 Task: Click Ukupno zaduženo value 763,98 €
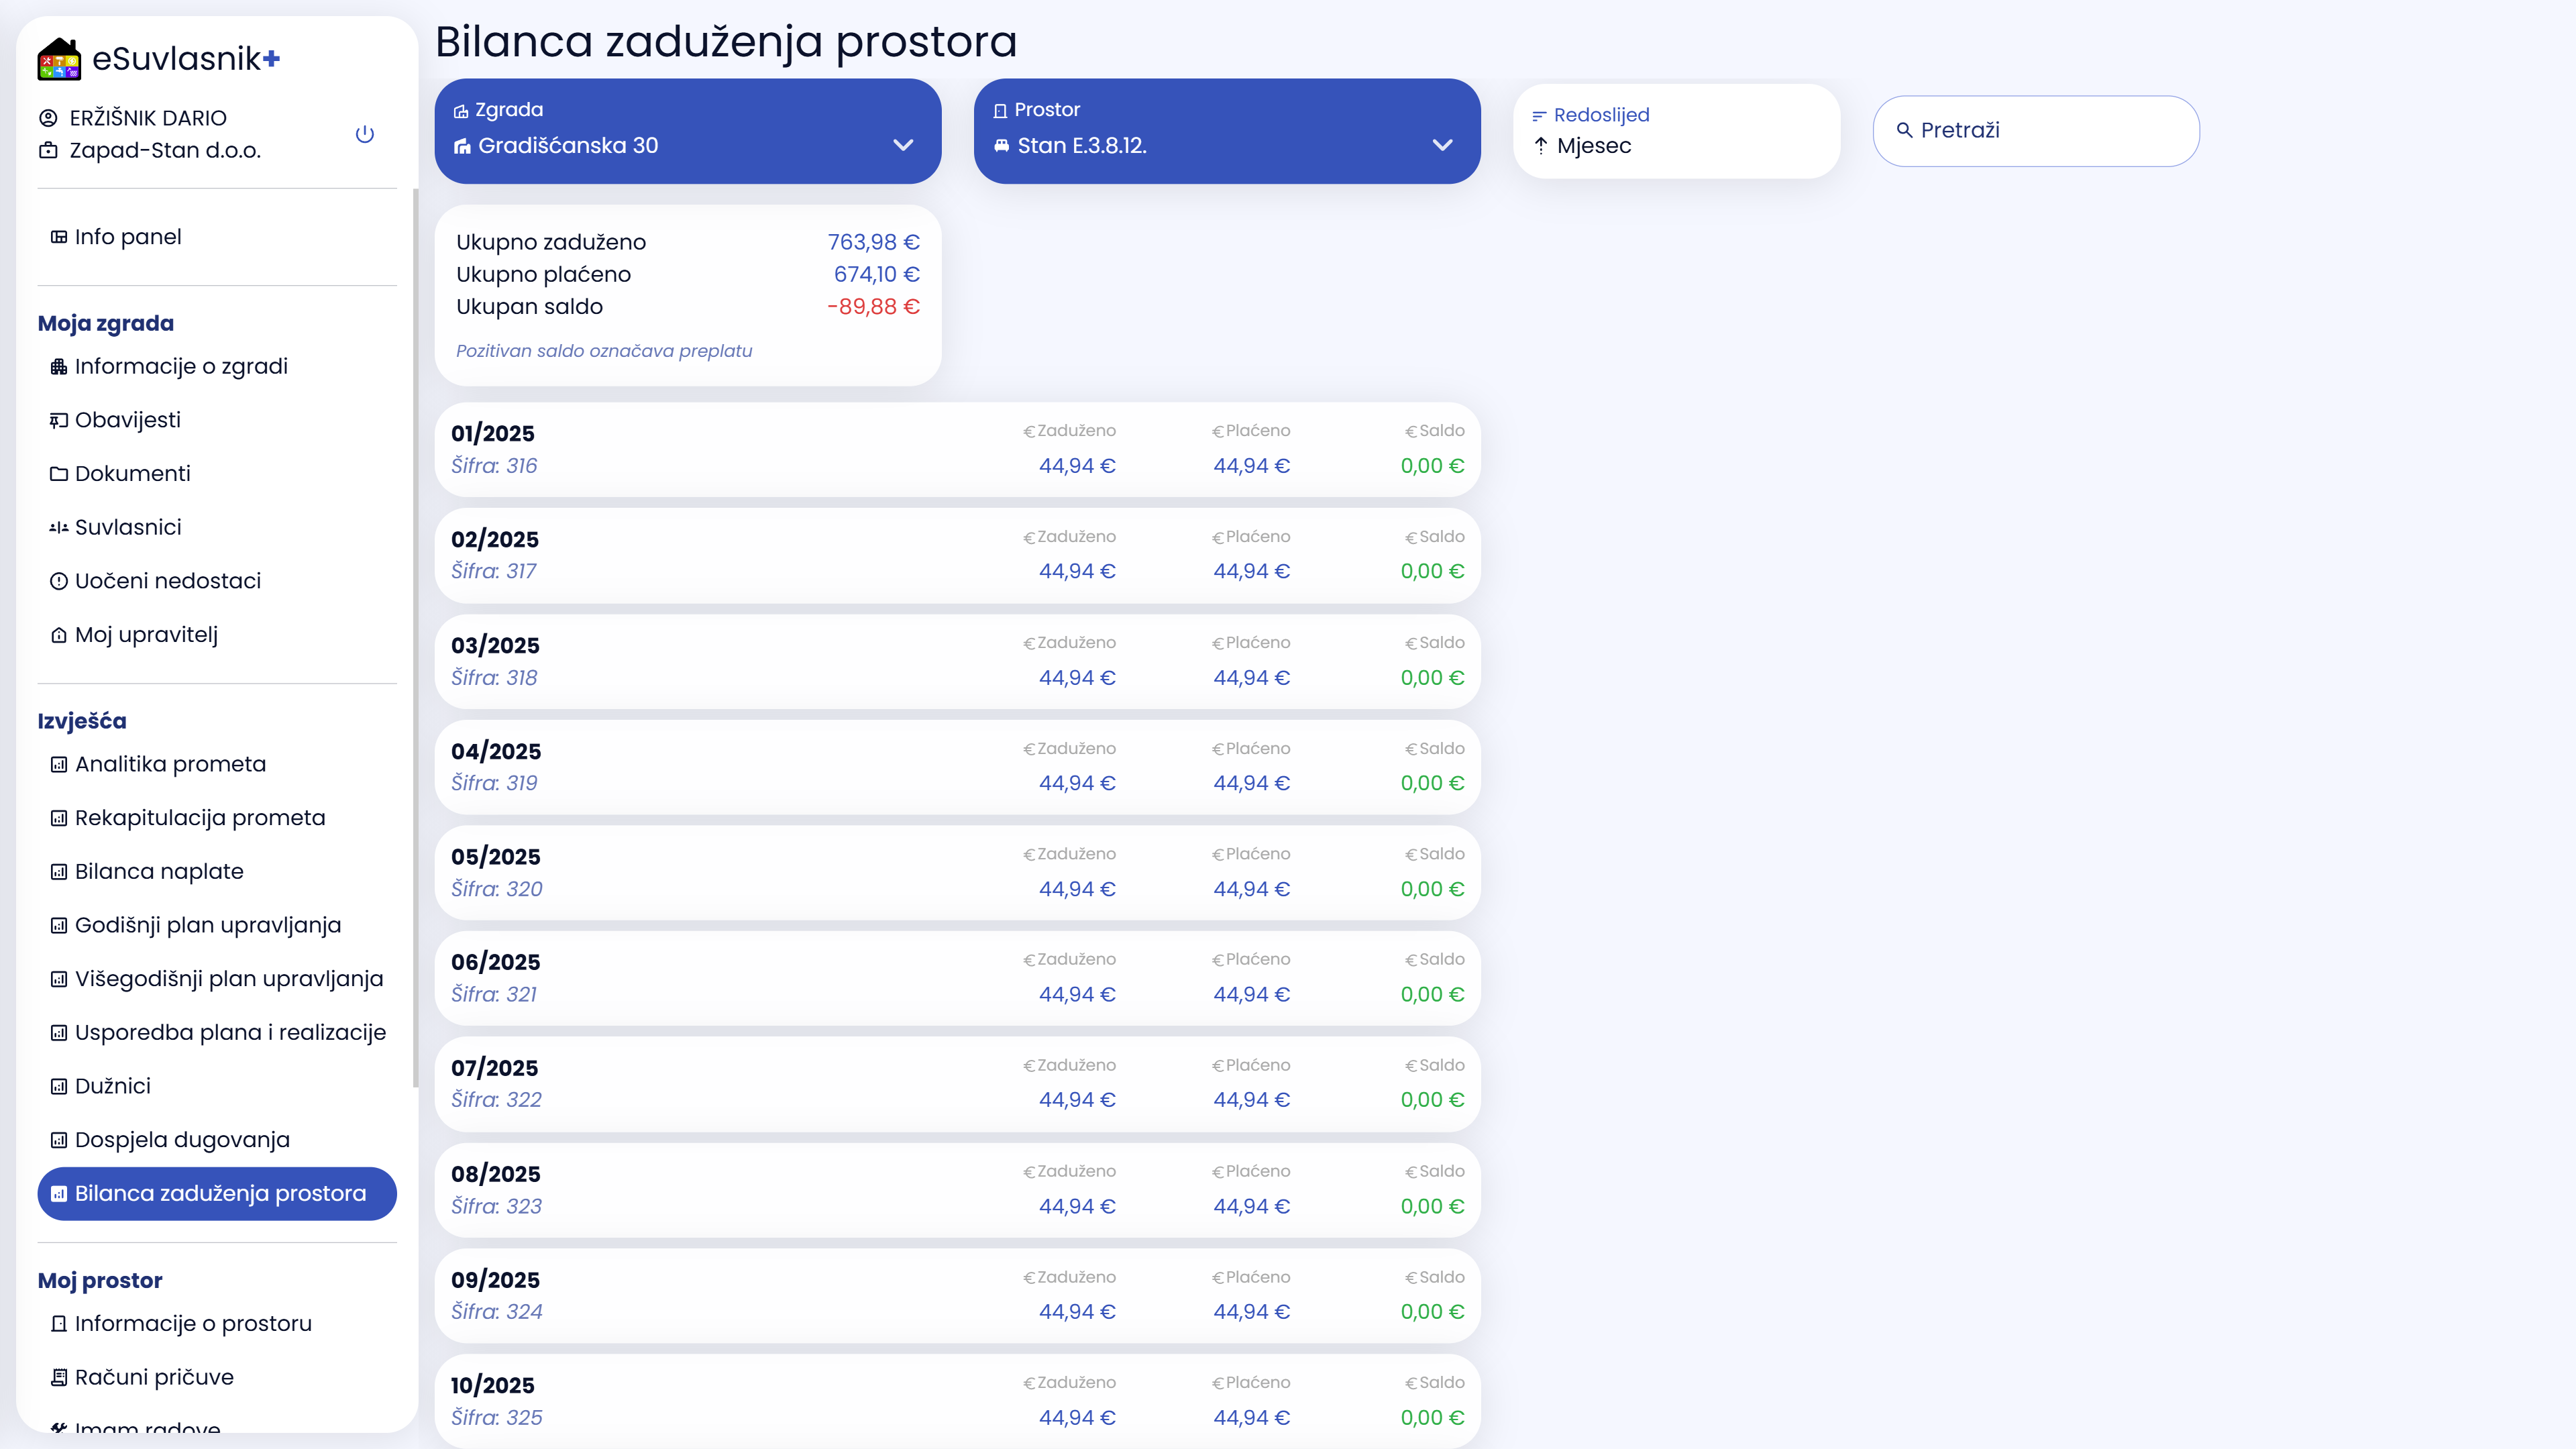tap(873, 242)
